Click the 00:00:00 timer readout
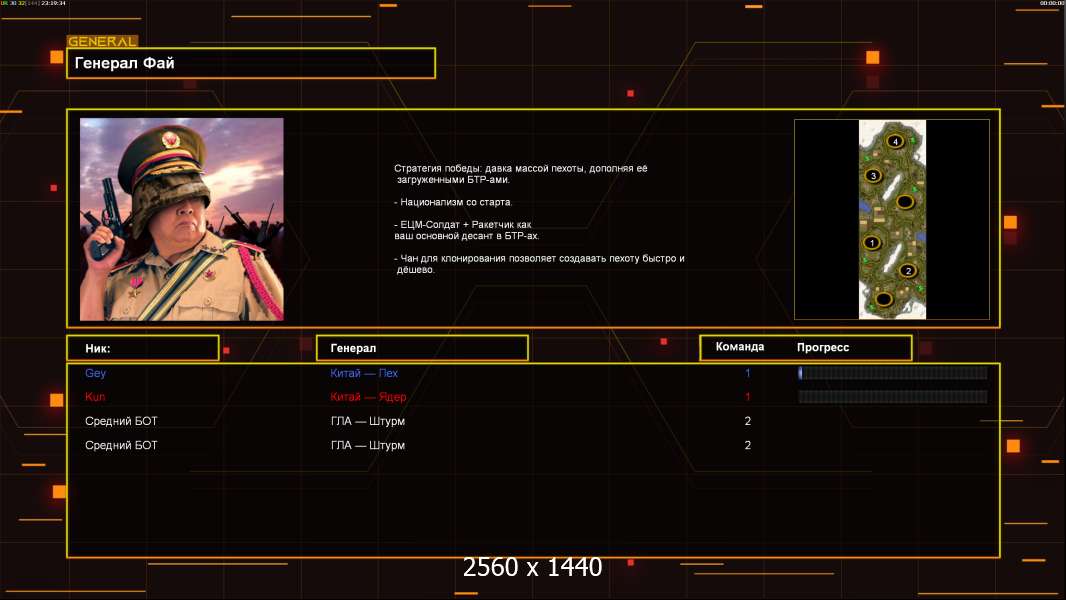 click(1052, 3)
